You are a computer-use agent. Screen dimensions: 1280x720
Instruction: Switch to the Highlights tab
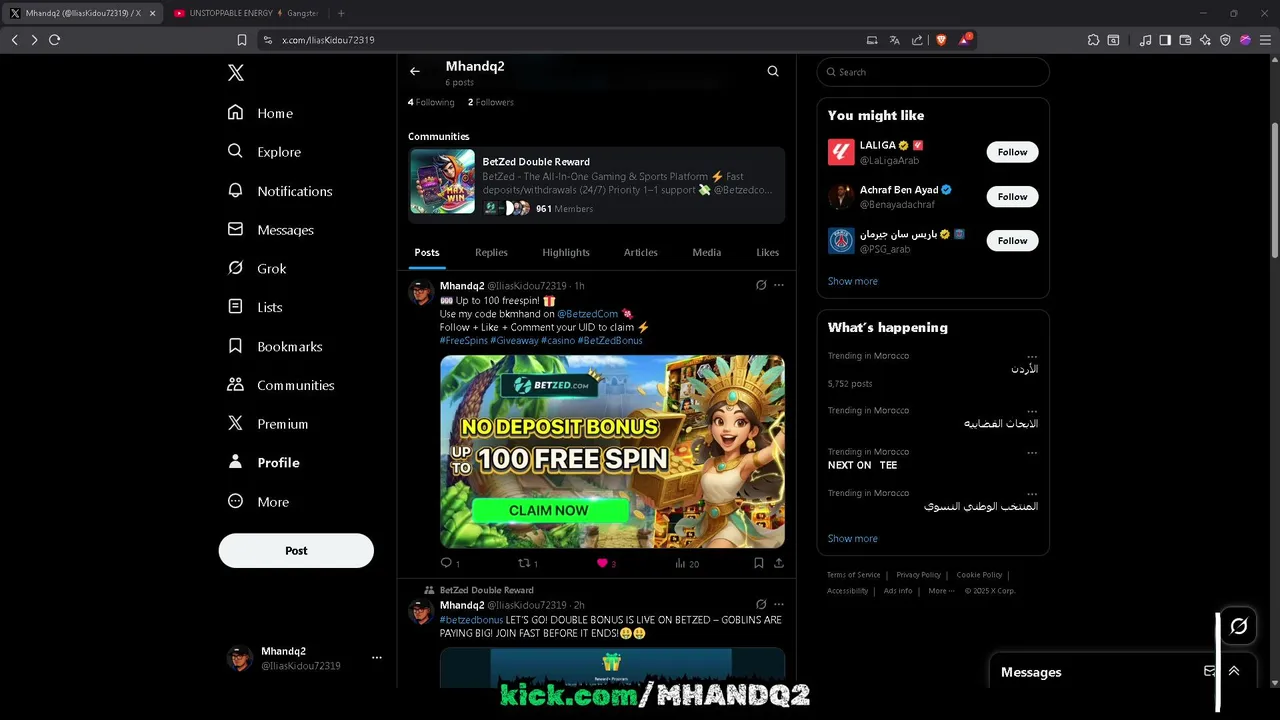tap(566, 253)
